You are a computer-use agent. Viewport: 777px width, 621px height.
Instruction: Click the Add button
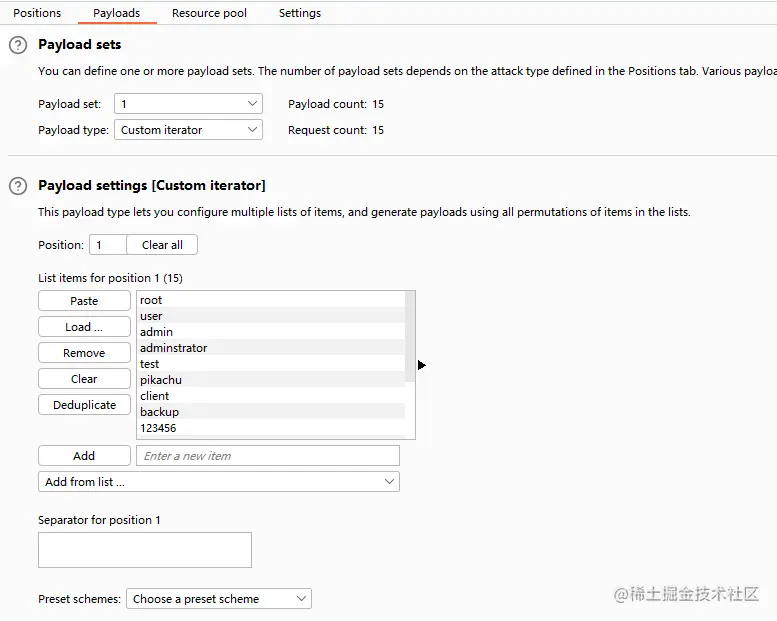point(84,456)
